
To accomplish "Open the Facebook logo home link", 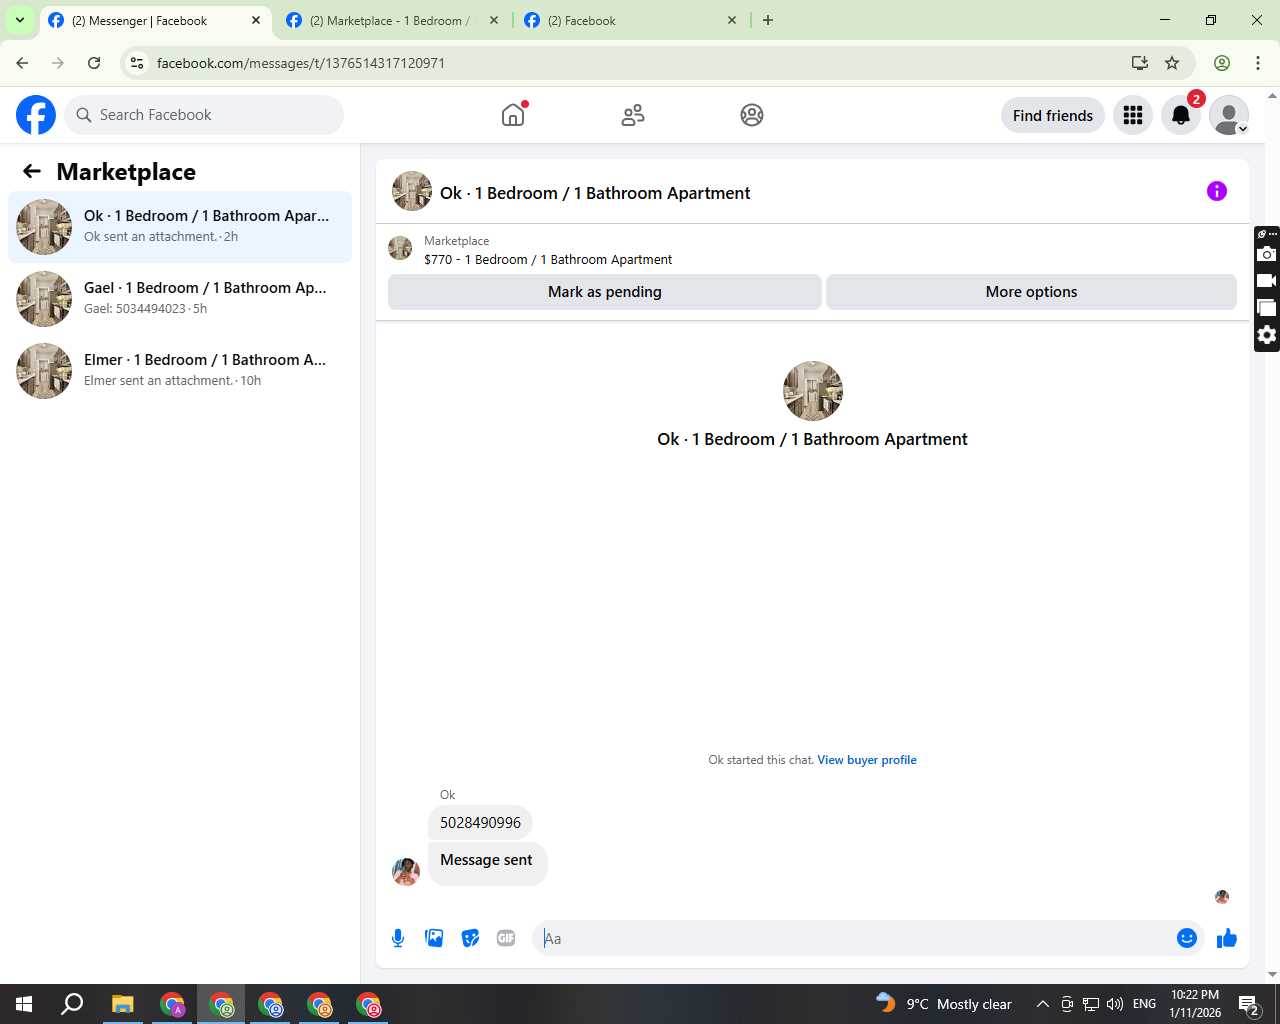I will click(x=36, y=115).
